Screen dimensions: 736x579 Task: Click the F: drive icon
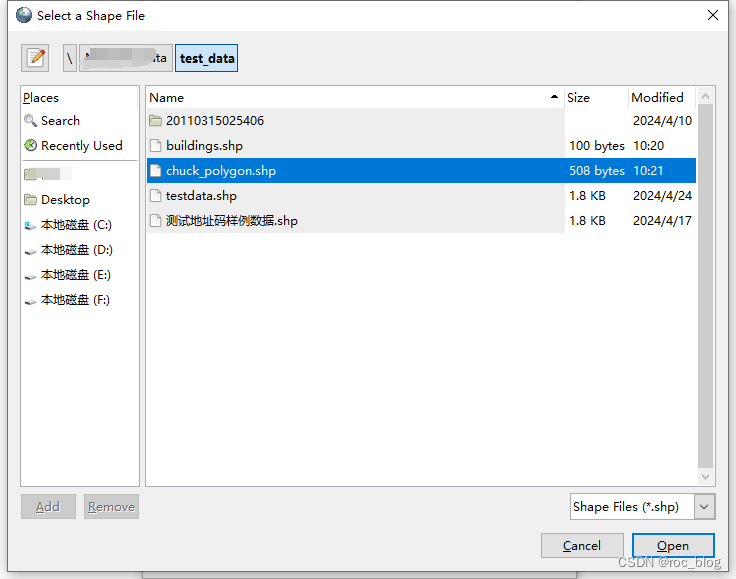tap(31, 301)
